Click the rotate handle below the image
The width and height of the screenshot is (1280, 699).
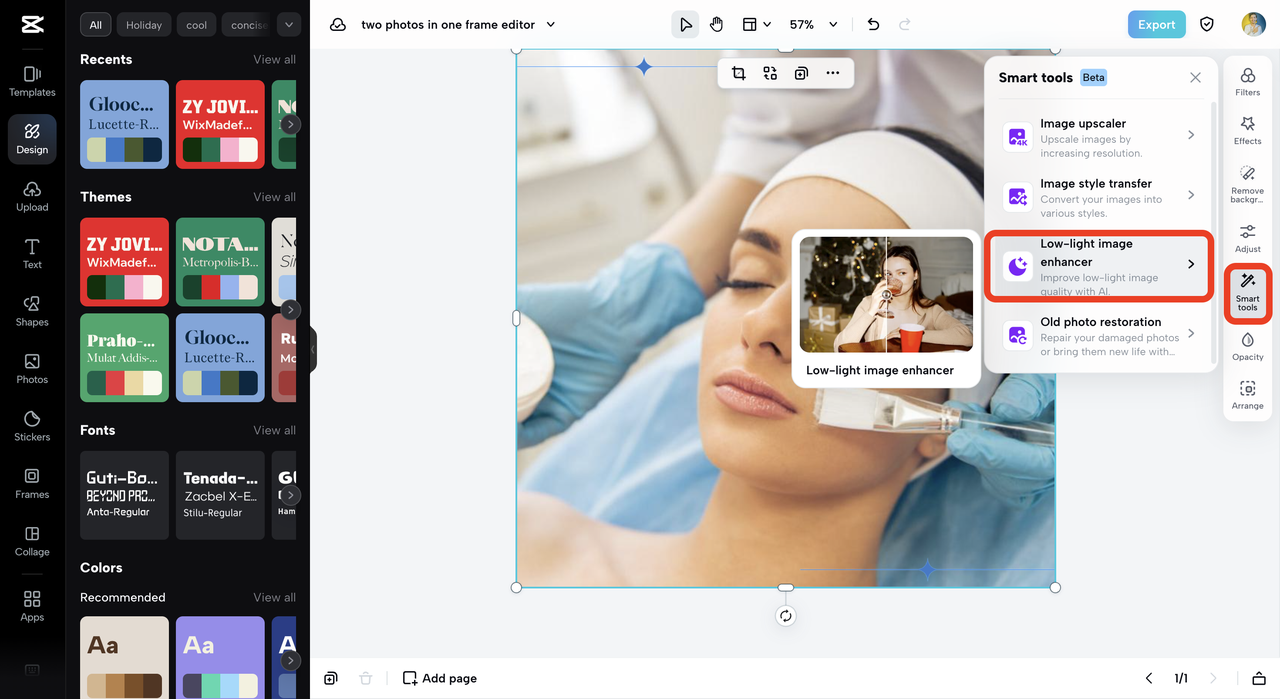click(x=785, y=616)
